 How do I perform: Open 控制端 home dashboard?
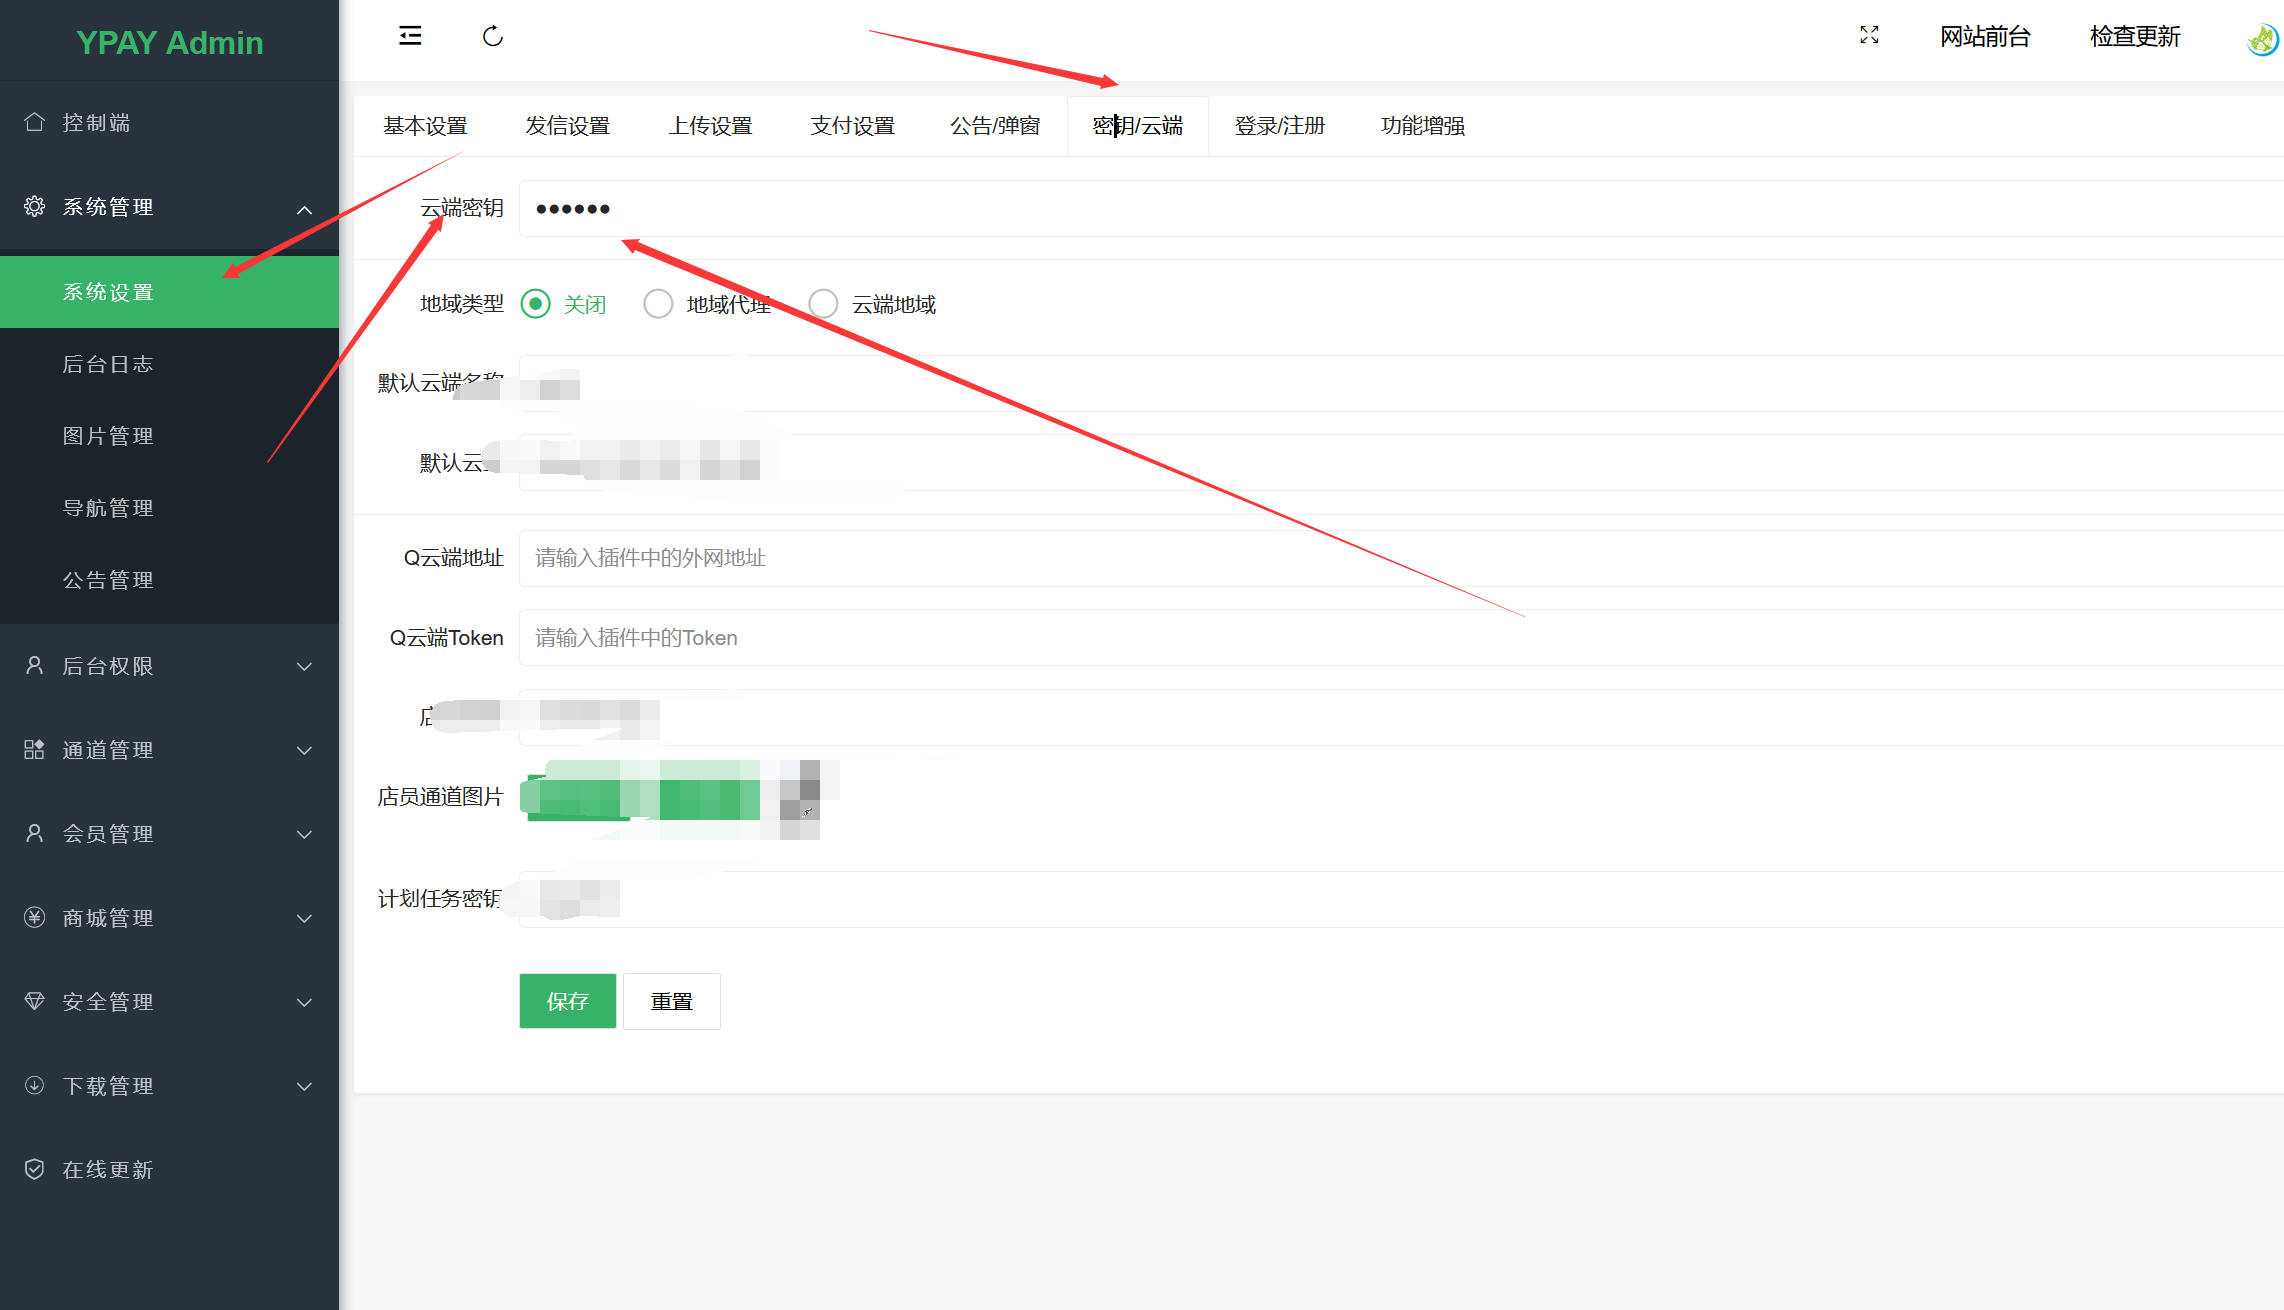96,122
